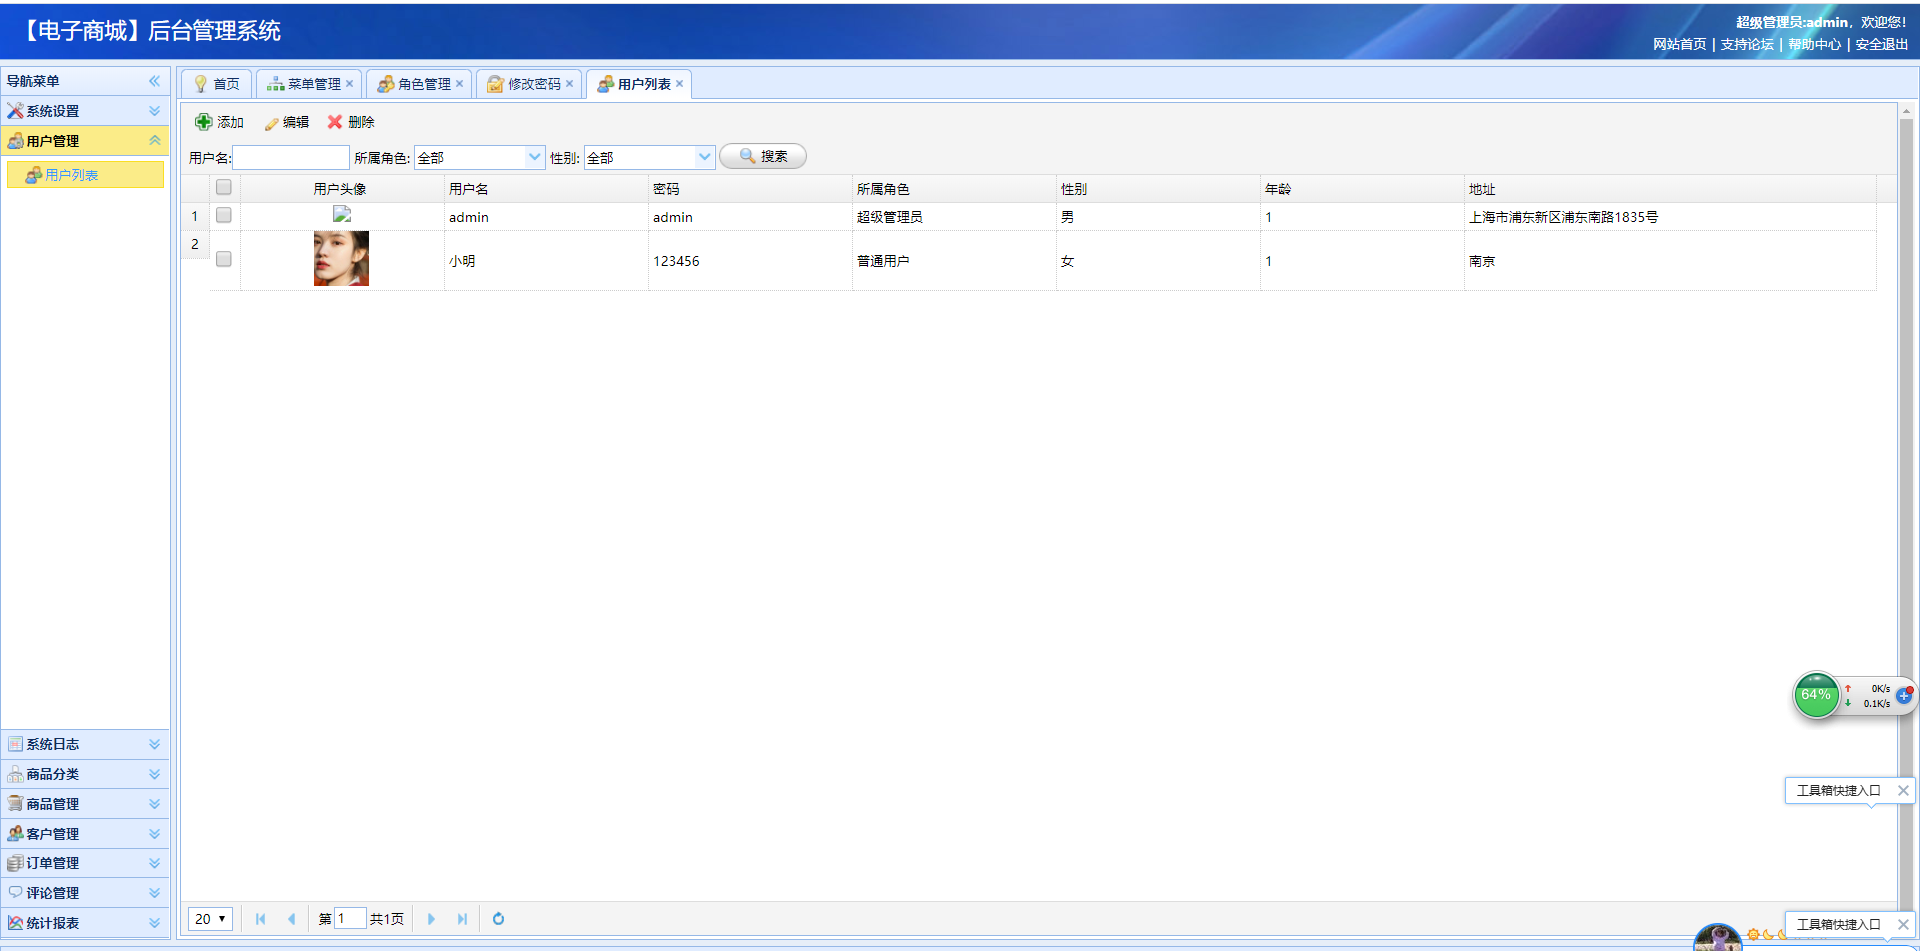Click the 用户名 column header
This screenshot has width=1920, height=951.
pos(546,189)
